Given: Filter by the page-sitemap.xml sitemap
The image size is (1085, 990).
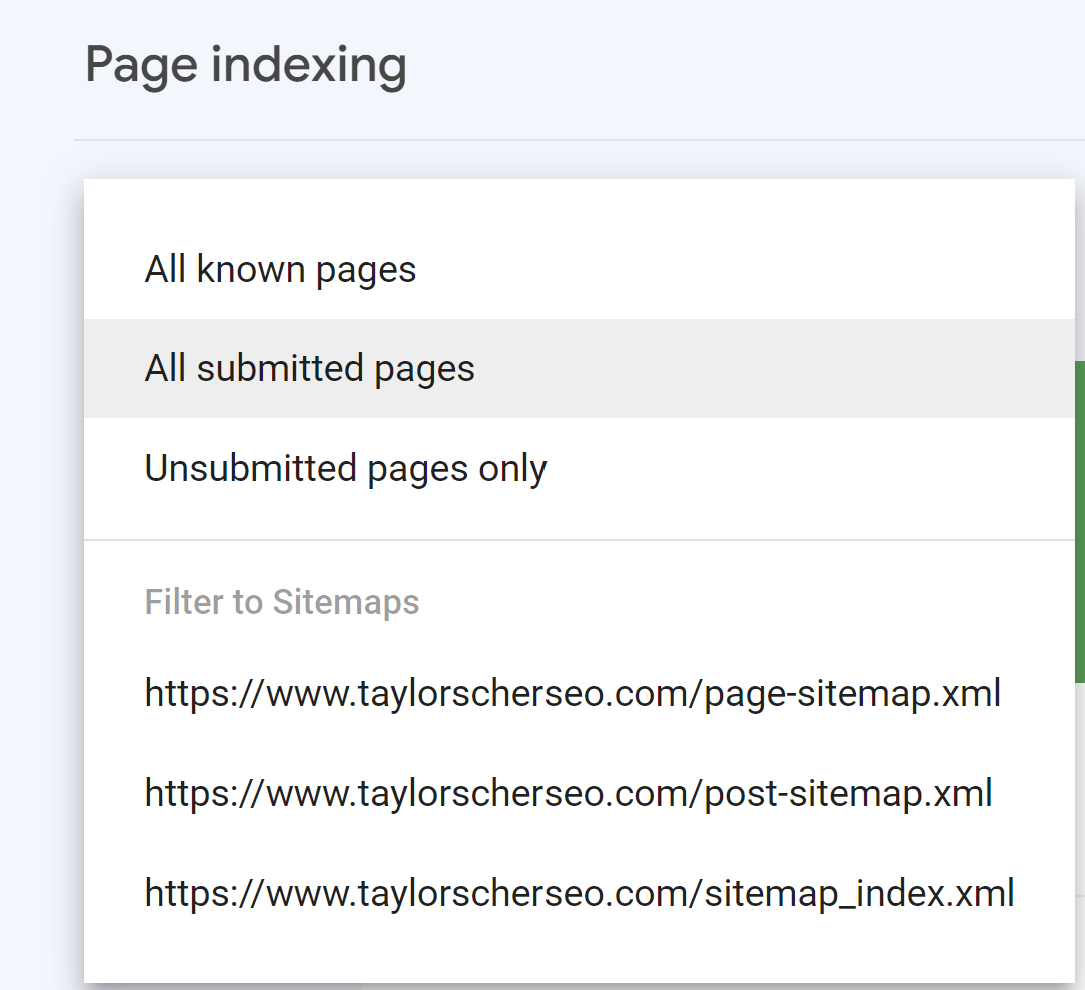Looking at the screenshot, I should [572, 693].
